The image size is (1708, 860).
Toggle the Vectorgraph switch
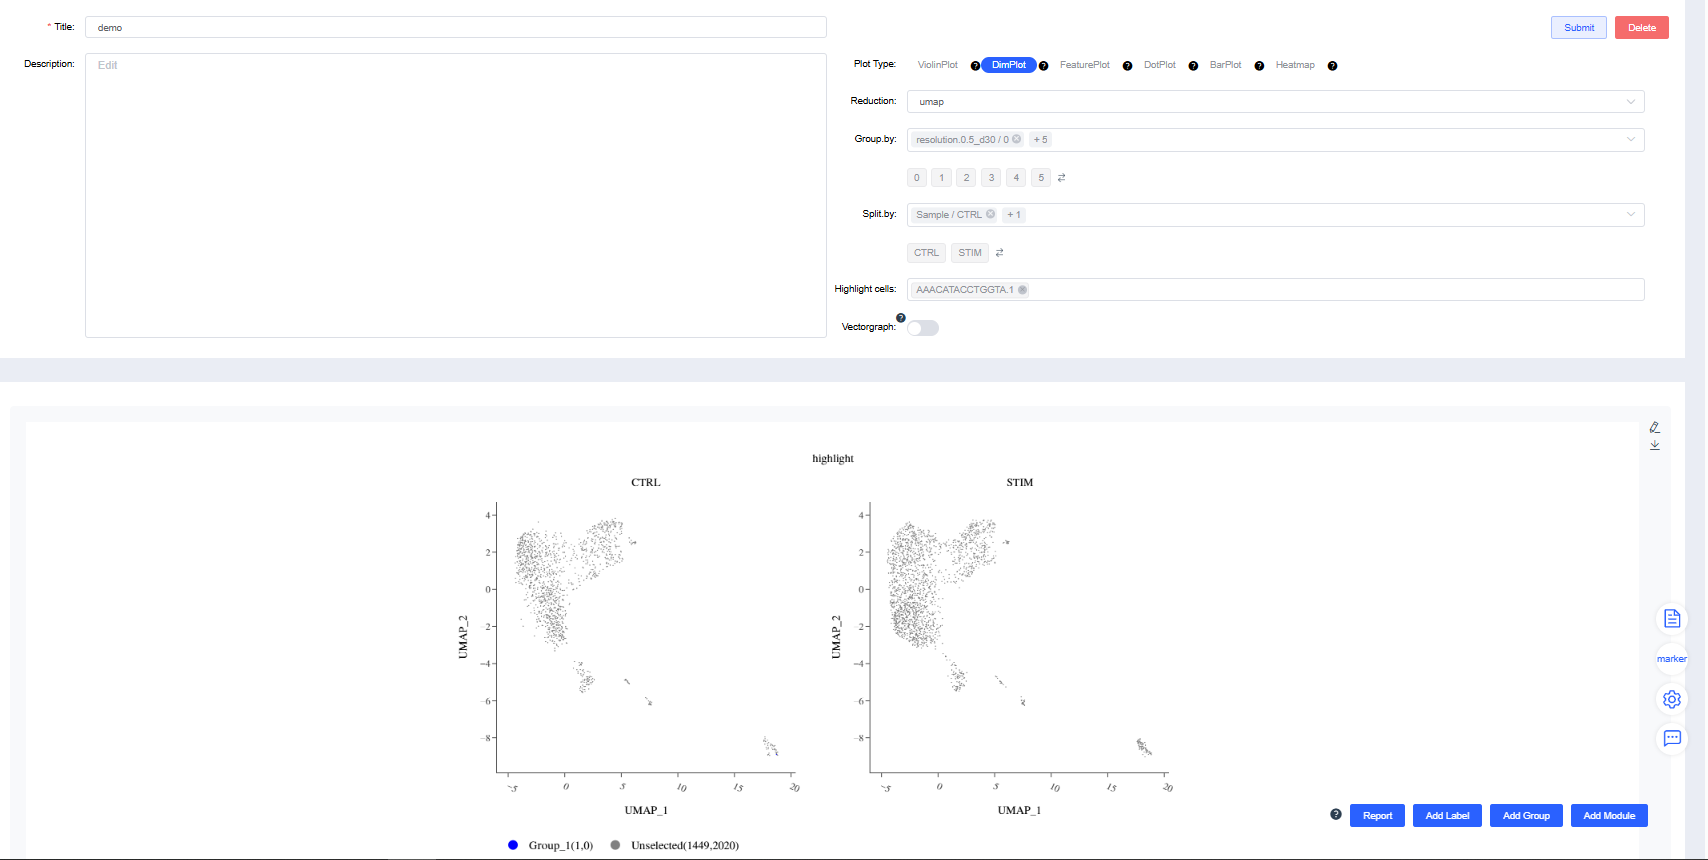pos(923,328)
